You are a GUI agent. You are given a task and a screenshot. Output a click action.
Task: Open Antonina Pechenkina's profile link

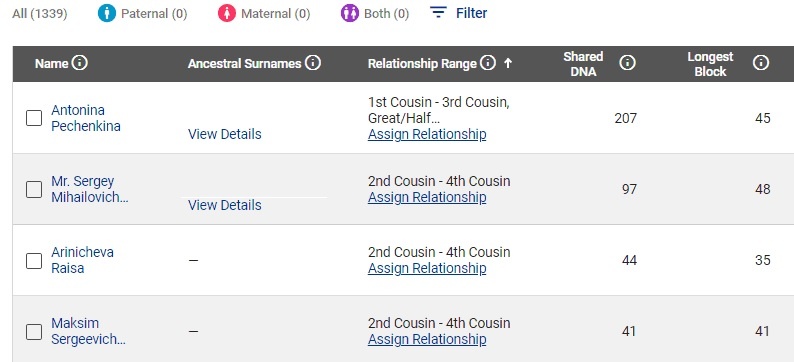click(x=86, y=118)
